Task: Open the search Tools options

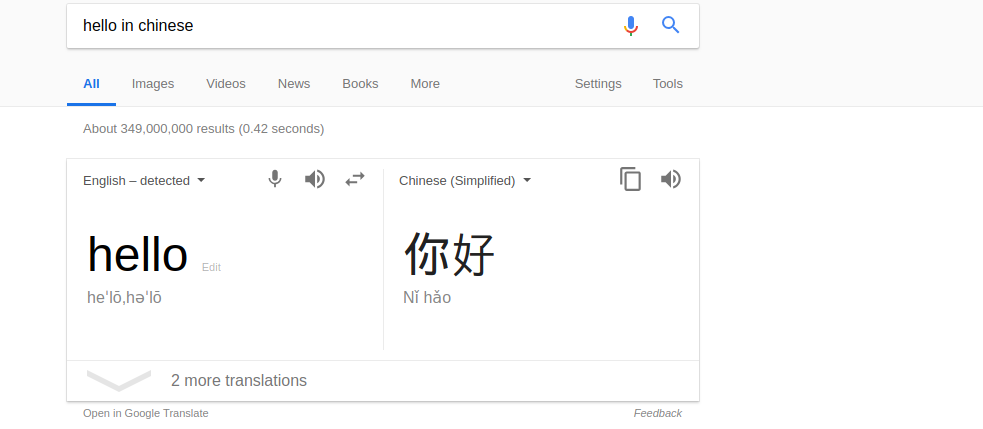Action: point(668,84)
